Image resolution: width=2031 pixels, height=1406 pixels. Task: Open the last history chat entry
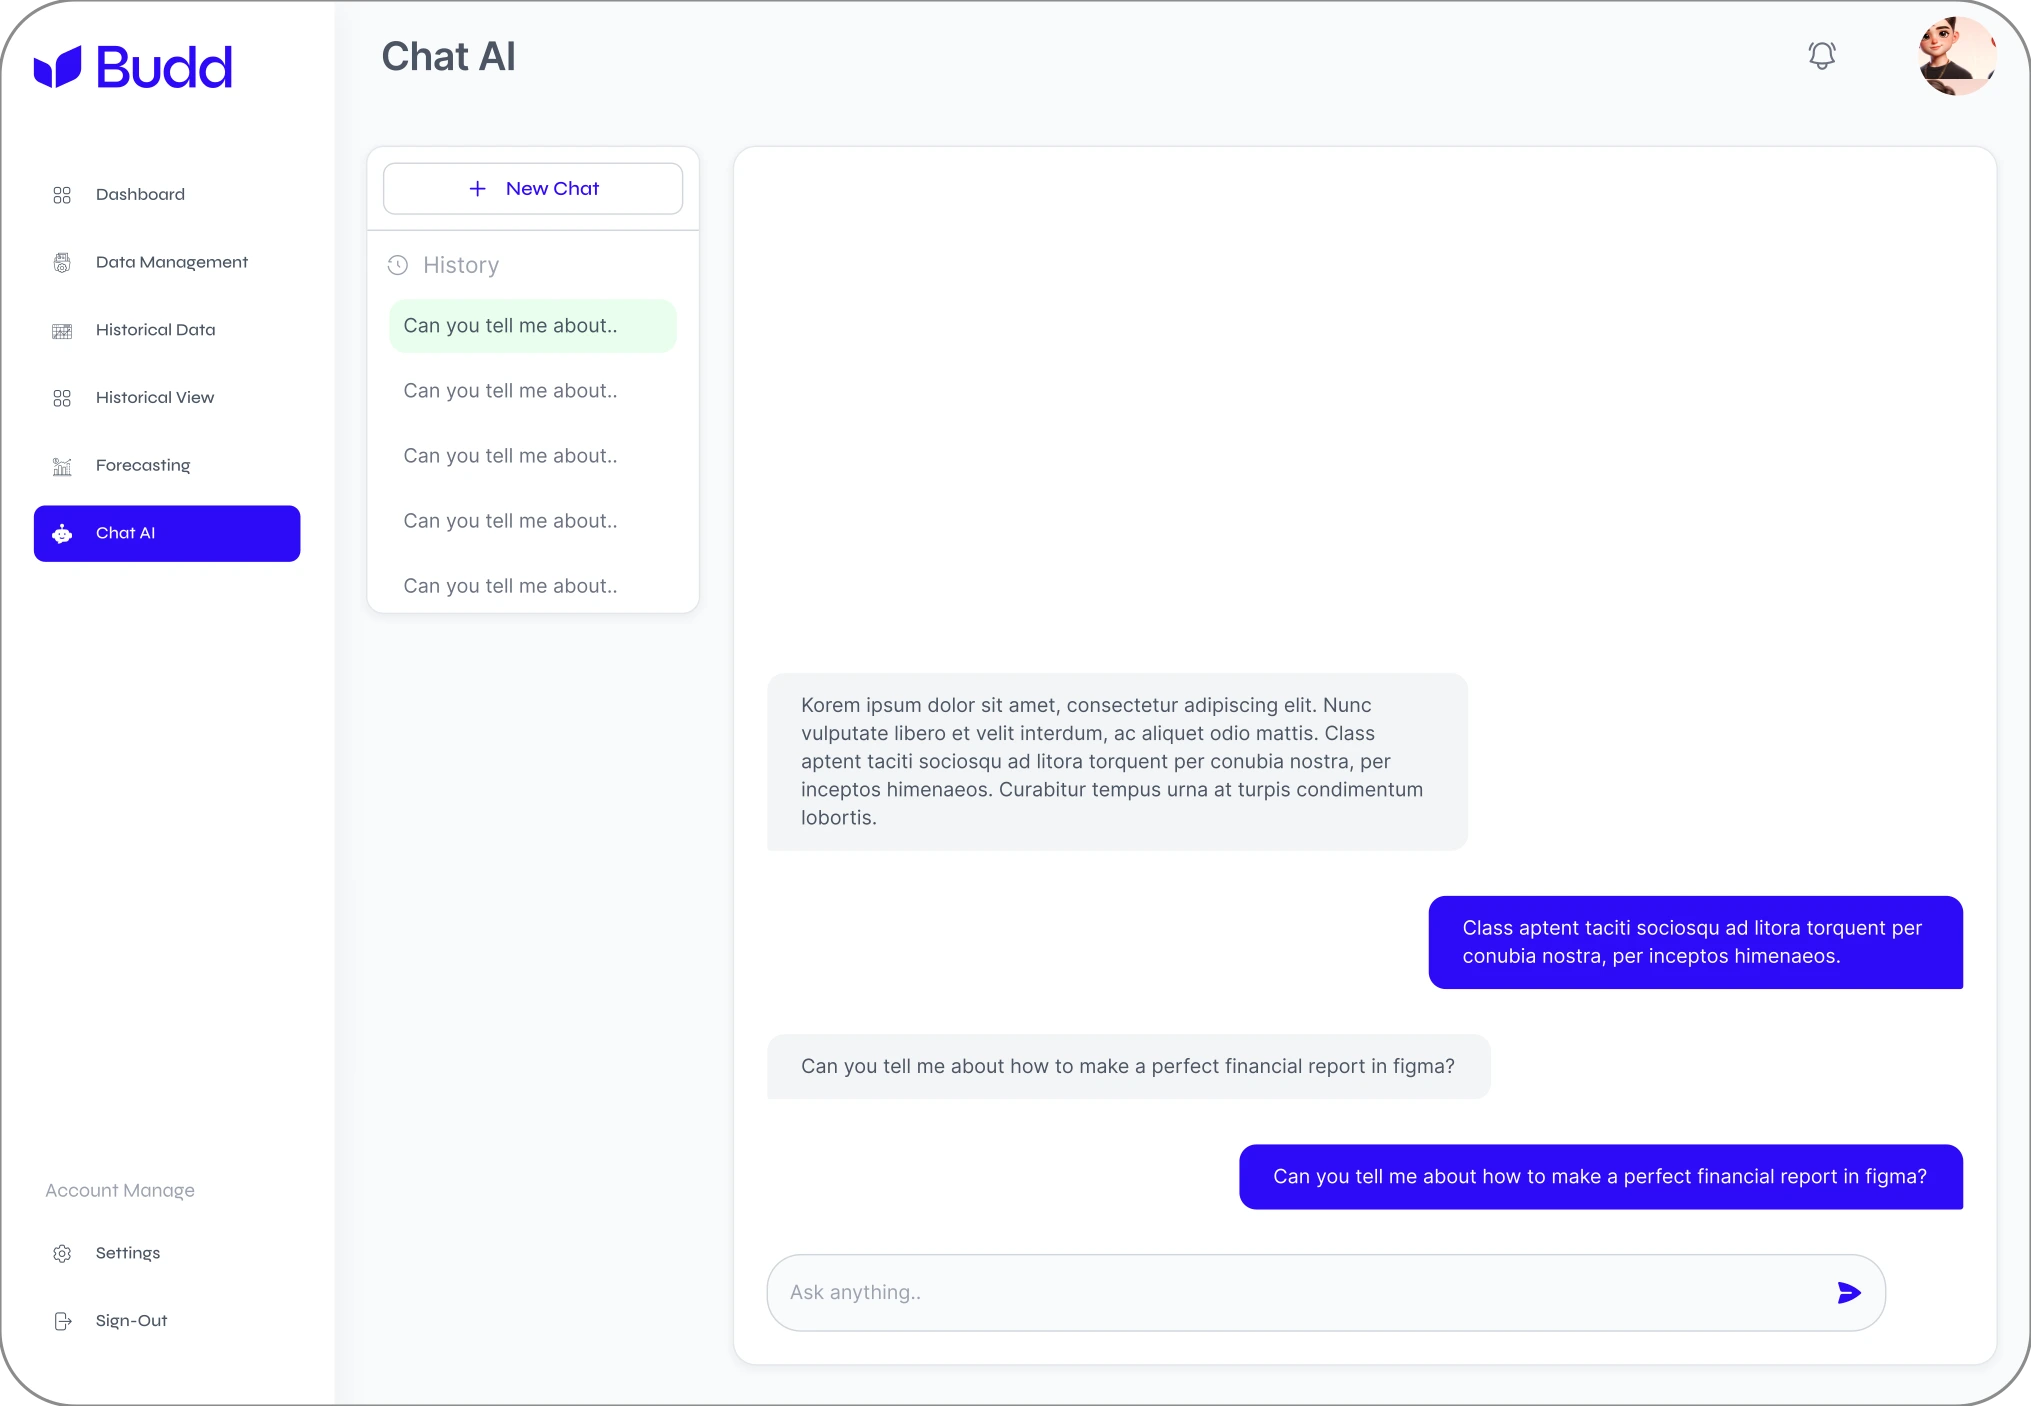point(533,586)
